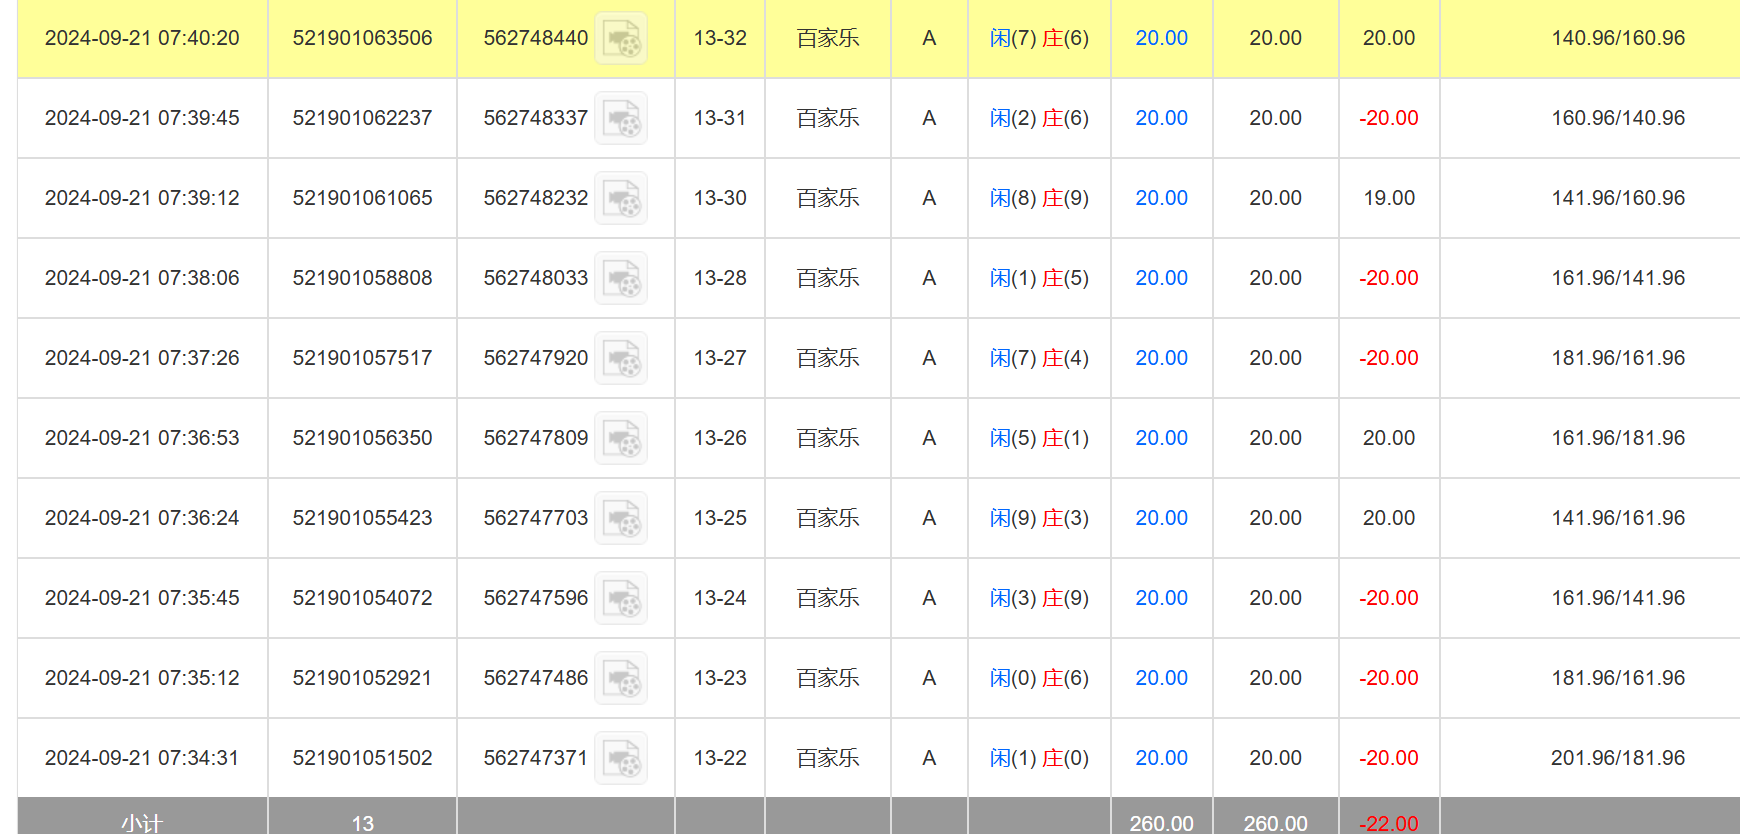
Task: Open bet amount link for table 13-25
Action: (x=1161, y=518)
